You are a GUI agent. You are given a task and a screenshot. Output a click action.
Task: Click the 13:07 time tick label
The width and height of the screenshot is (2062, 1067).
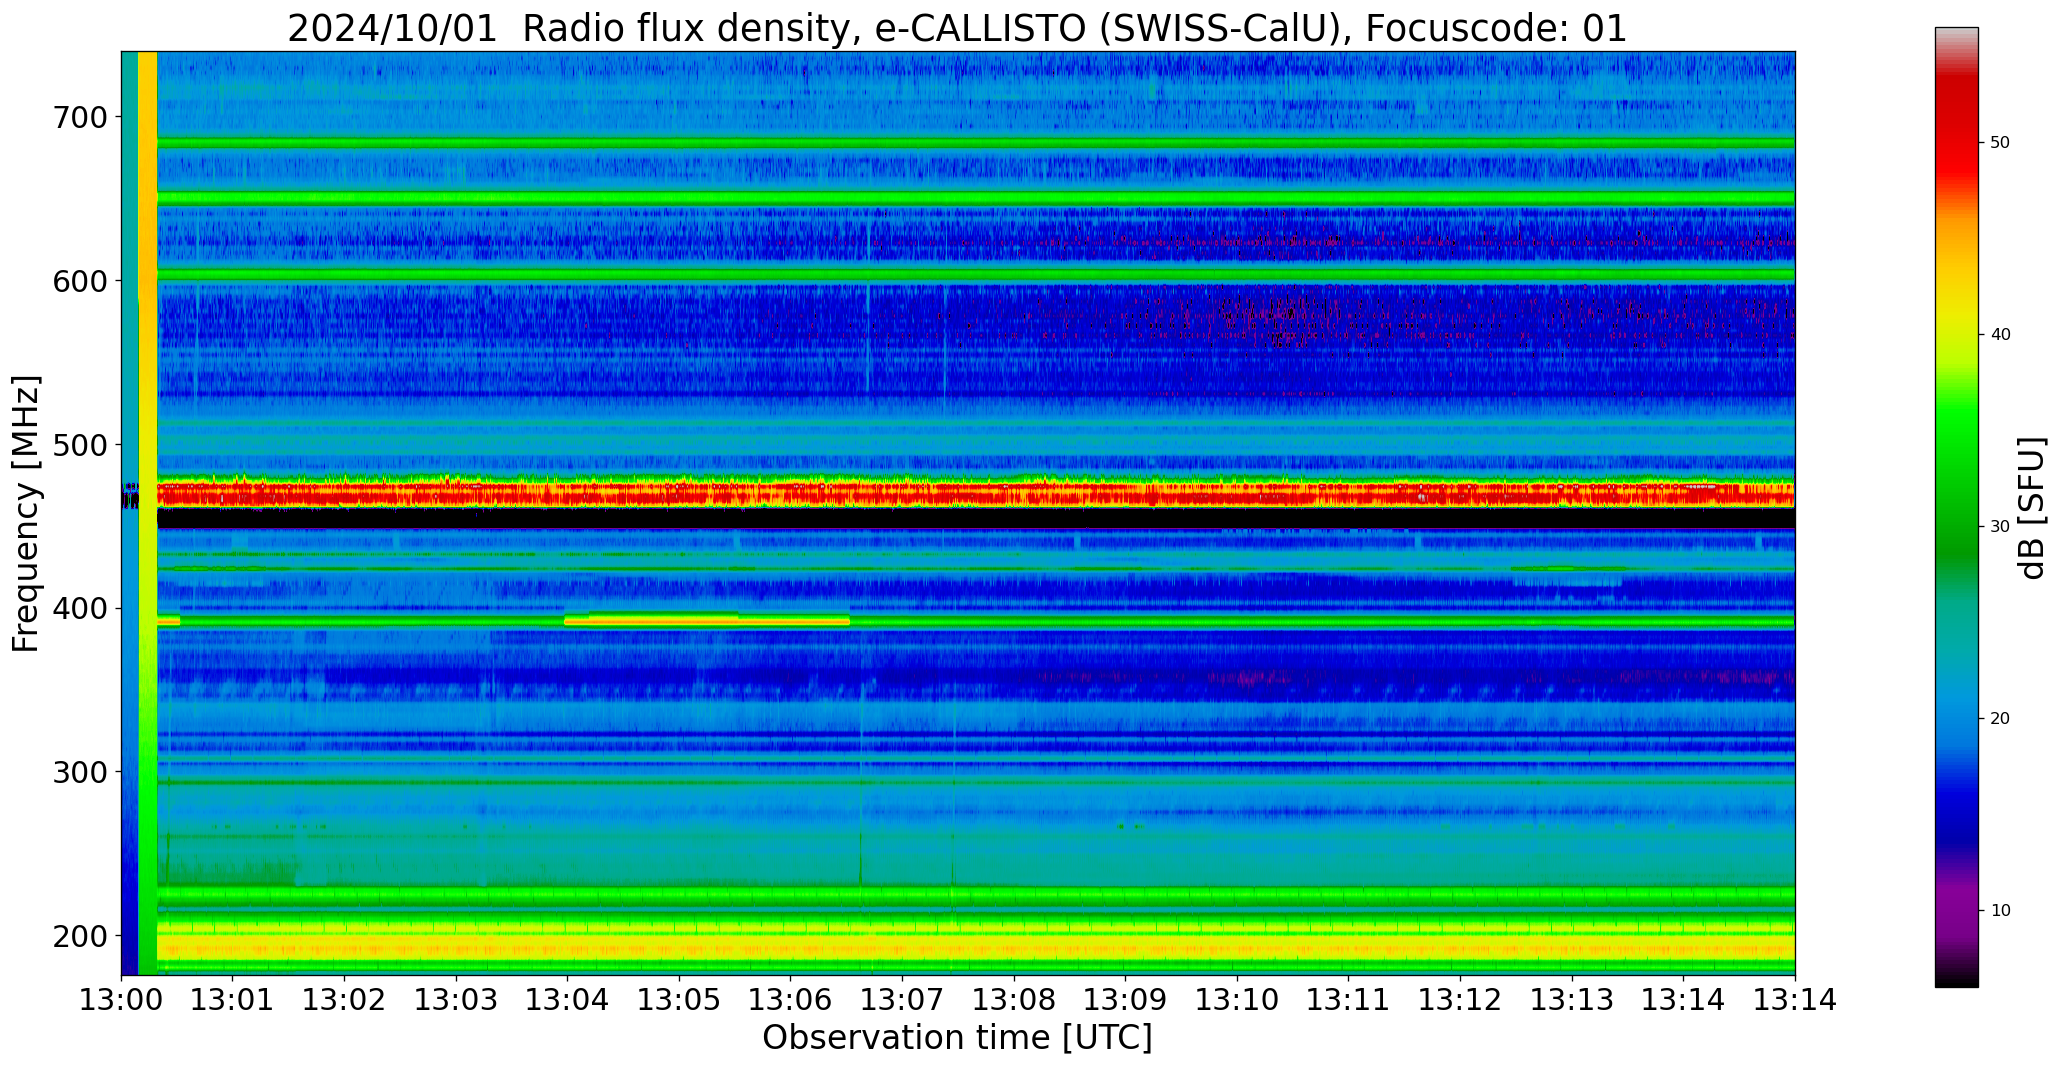tap(902, 1000)
